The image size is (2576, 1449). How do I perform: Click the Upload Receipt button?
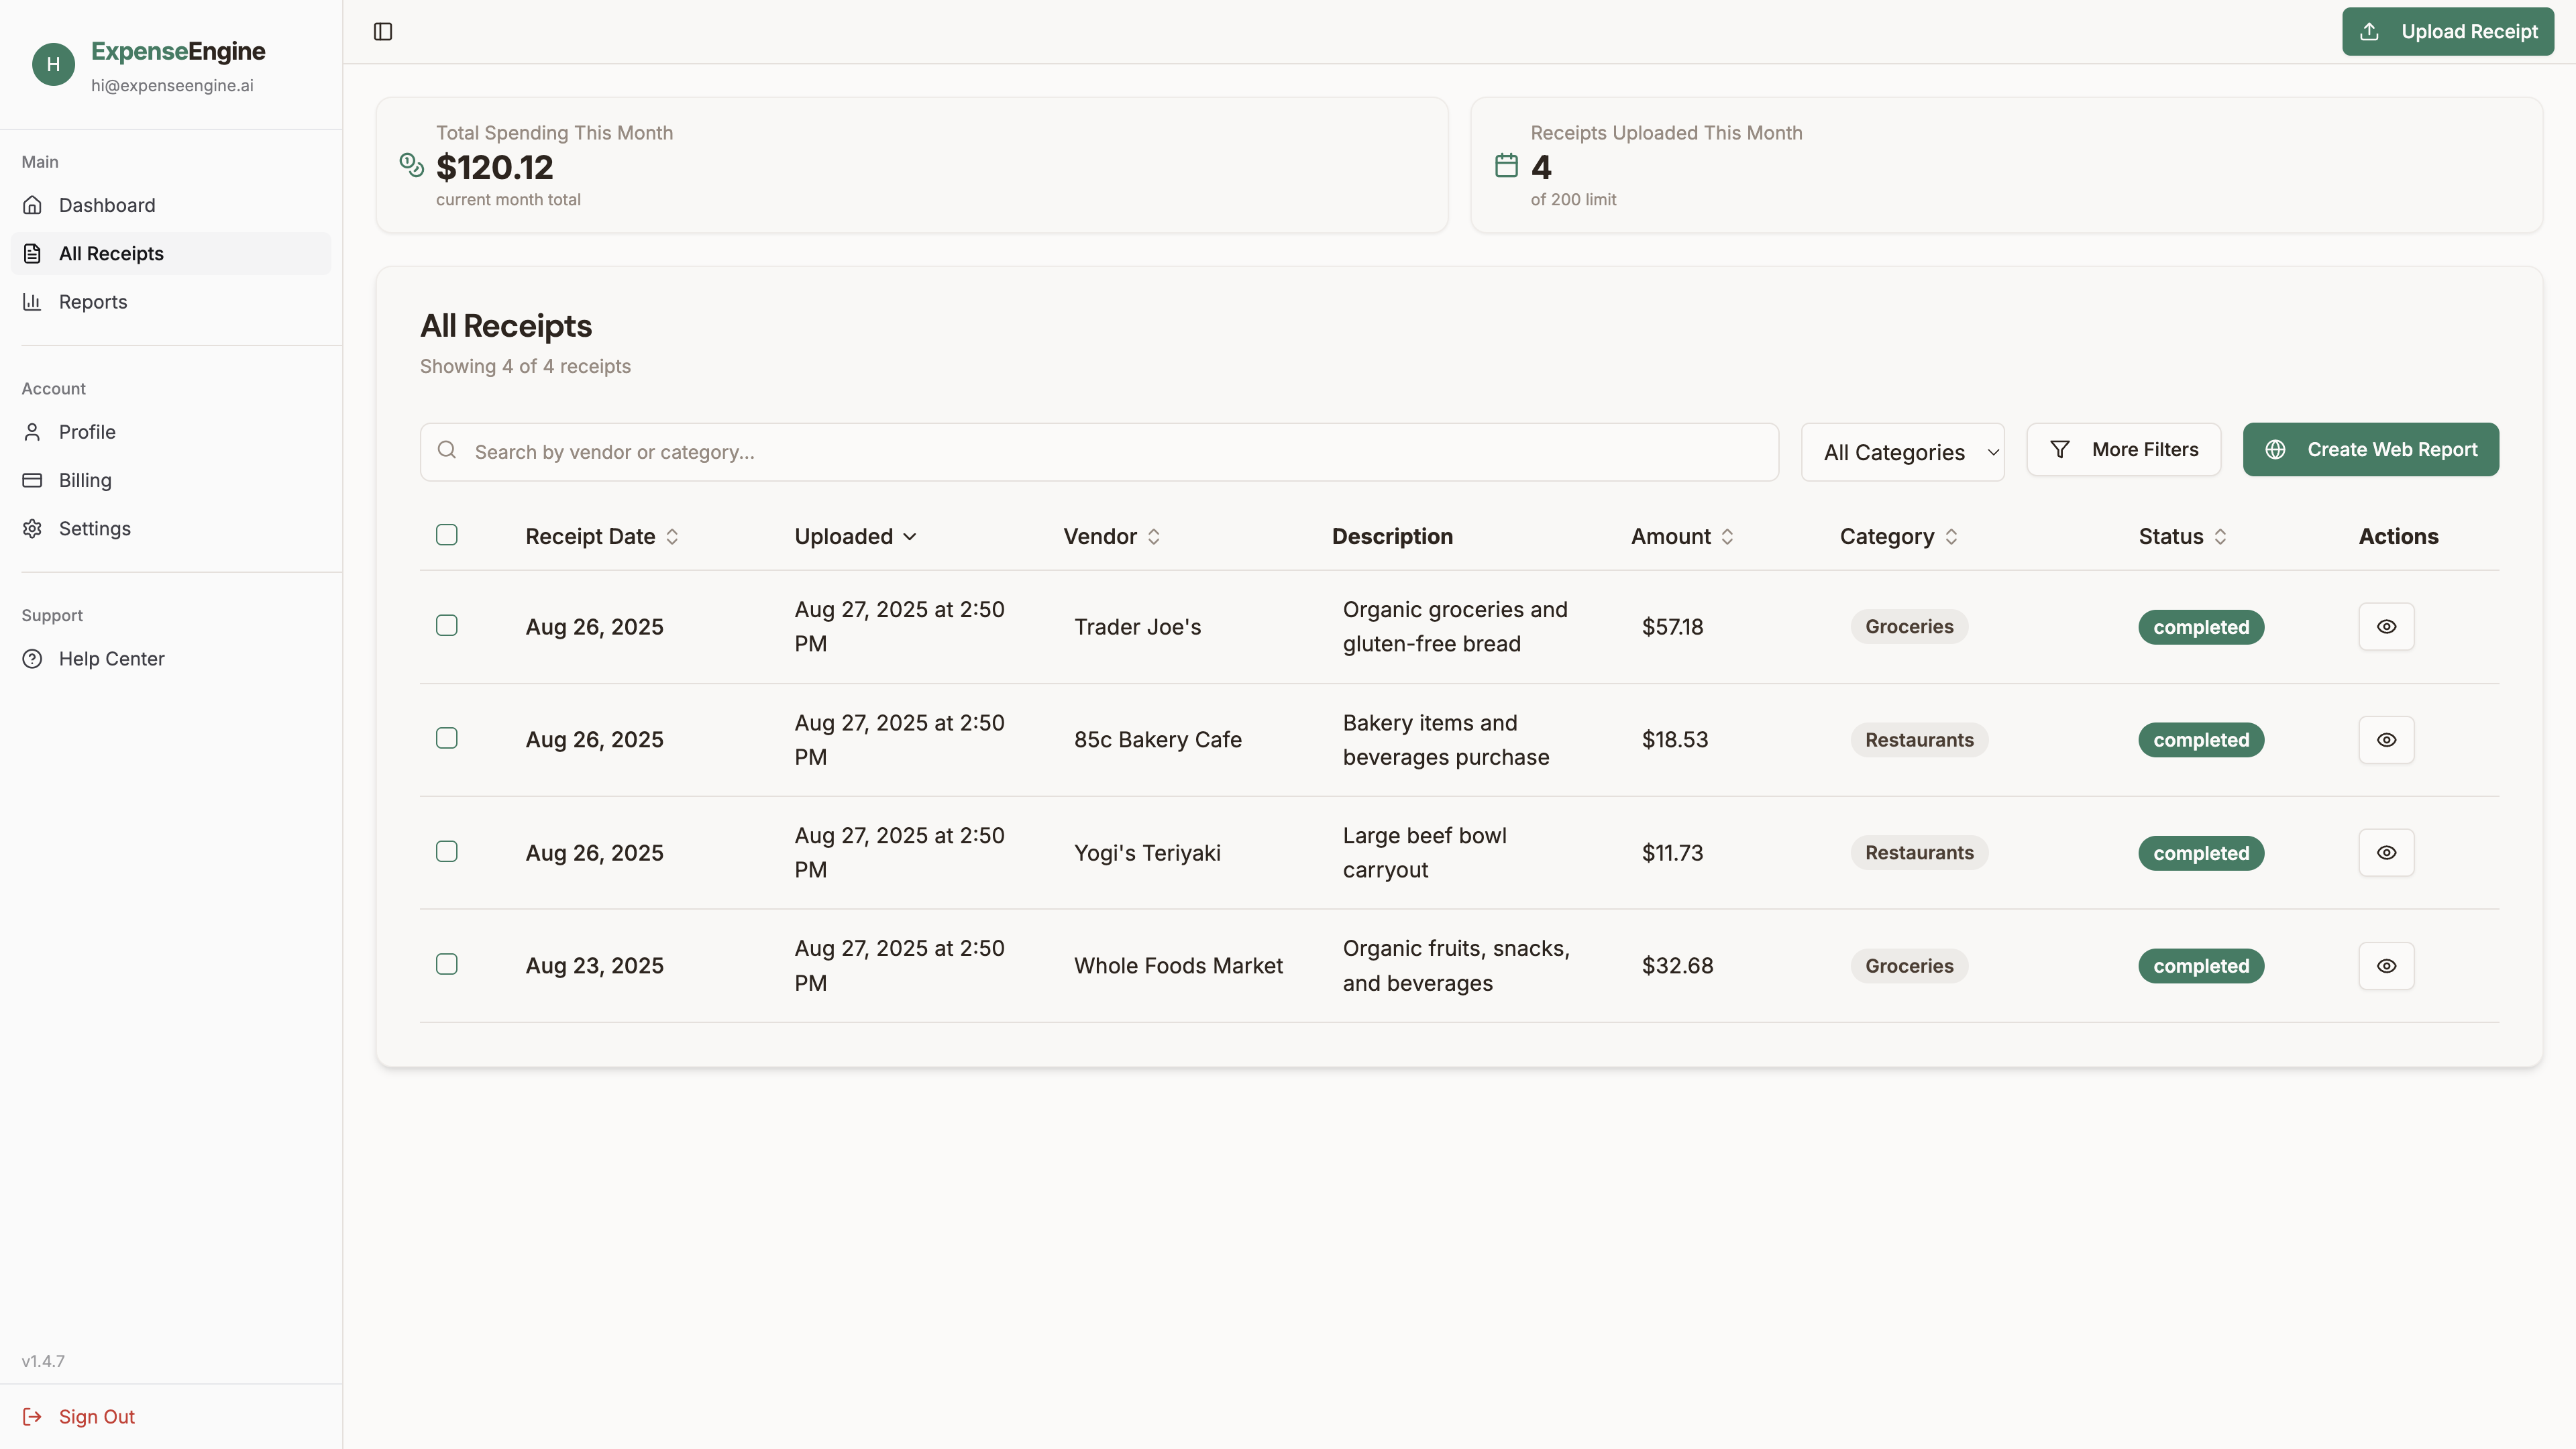(x=2447, y=31)
